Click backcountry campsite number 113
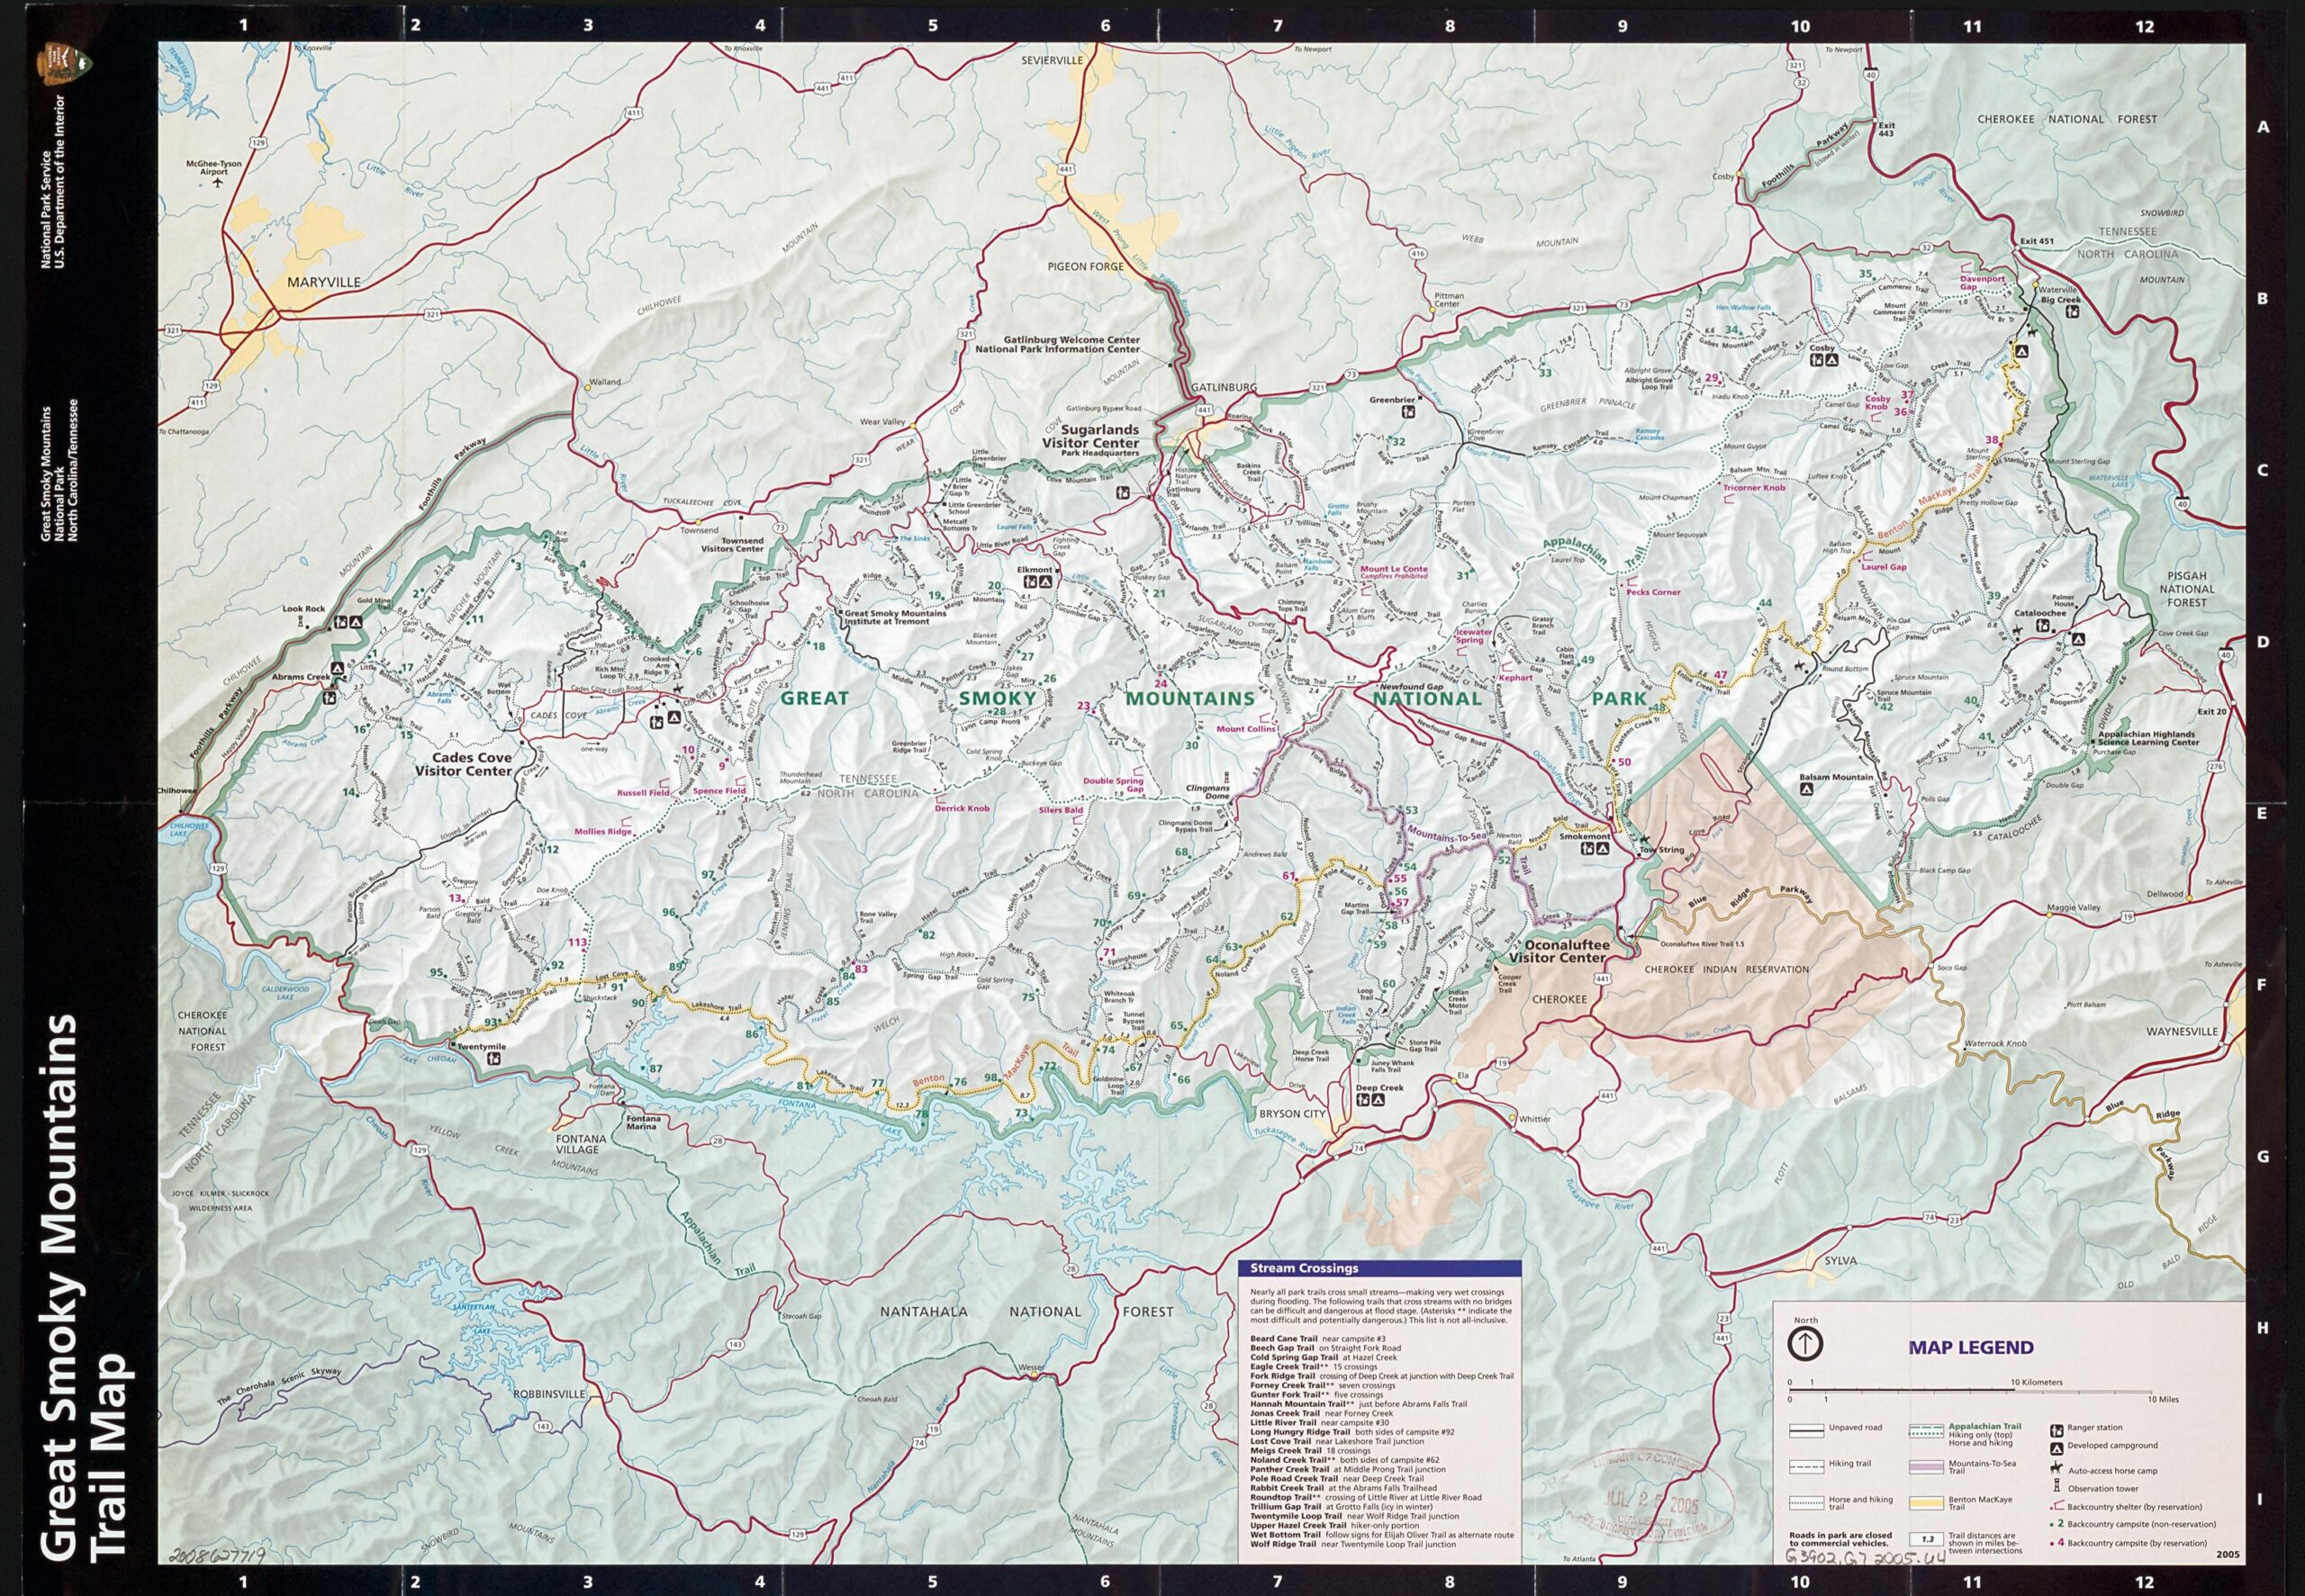The height and width of the screenshot is (1596, 2305). tap(577, 942)
